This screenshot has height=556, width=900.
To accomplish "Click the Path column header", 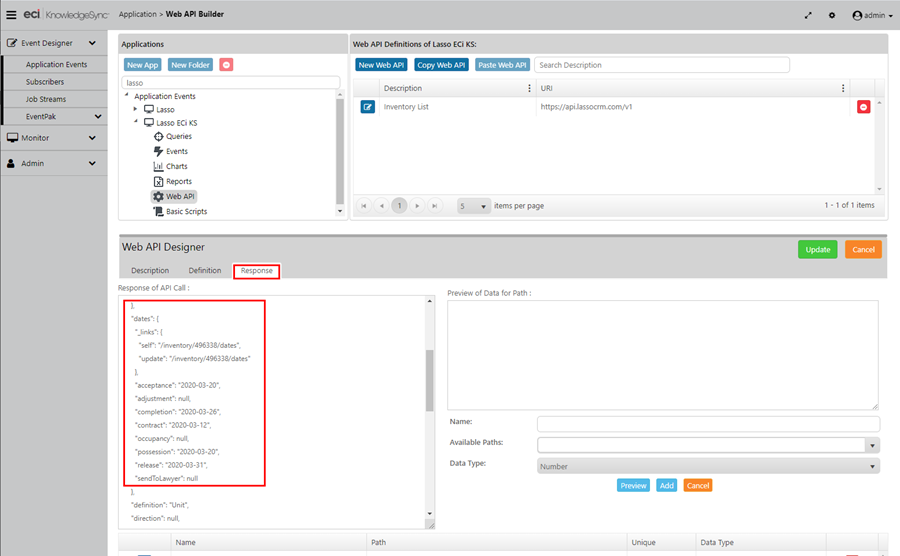I will click(x=496, y=542).
